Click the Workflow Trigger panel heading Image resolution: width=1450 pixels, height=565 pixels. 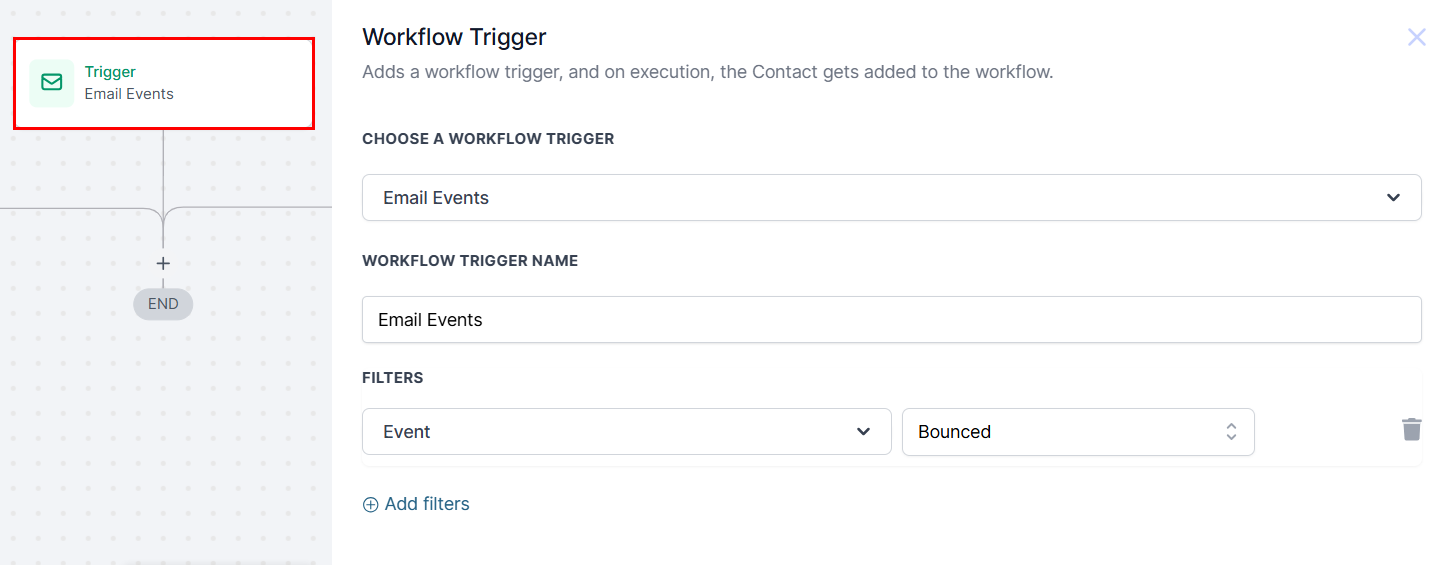coord(454,37)
